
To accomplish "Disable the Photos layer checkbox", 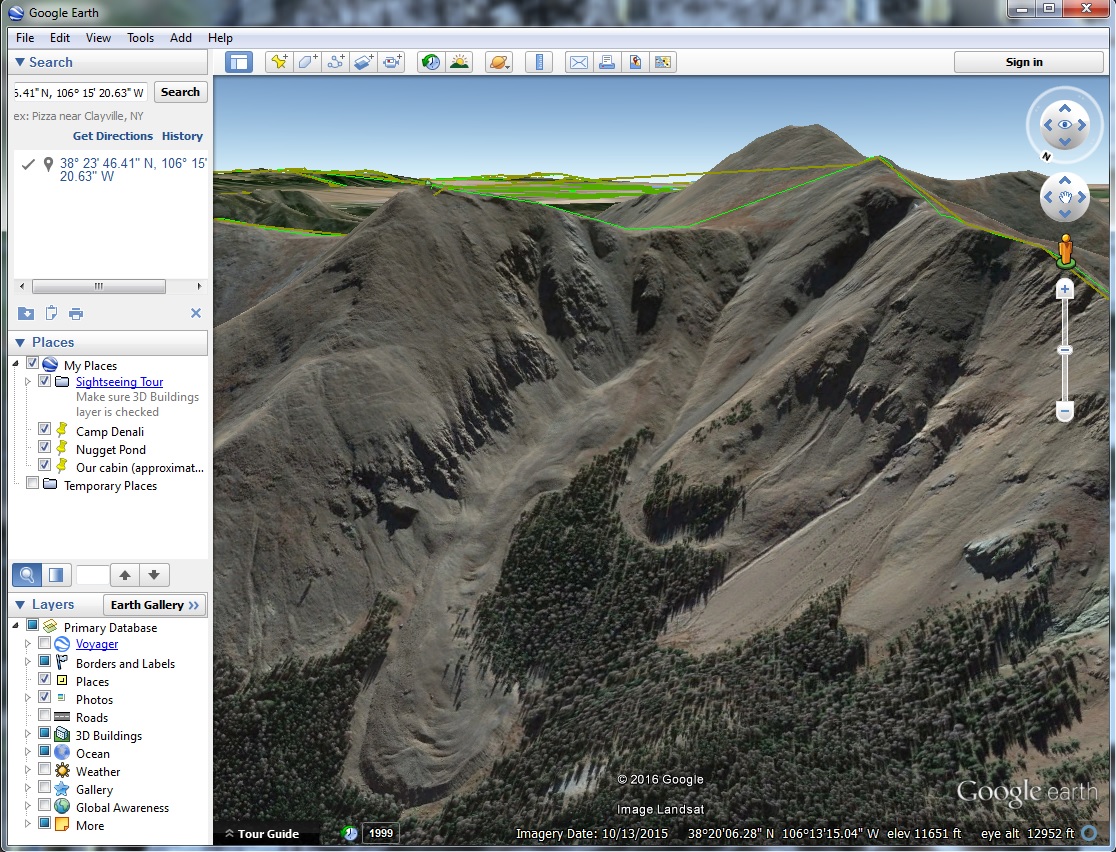I will point(44,697).
